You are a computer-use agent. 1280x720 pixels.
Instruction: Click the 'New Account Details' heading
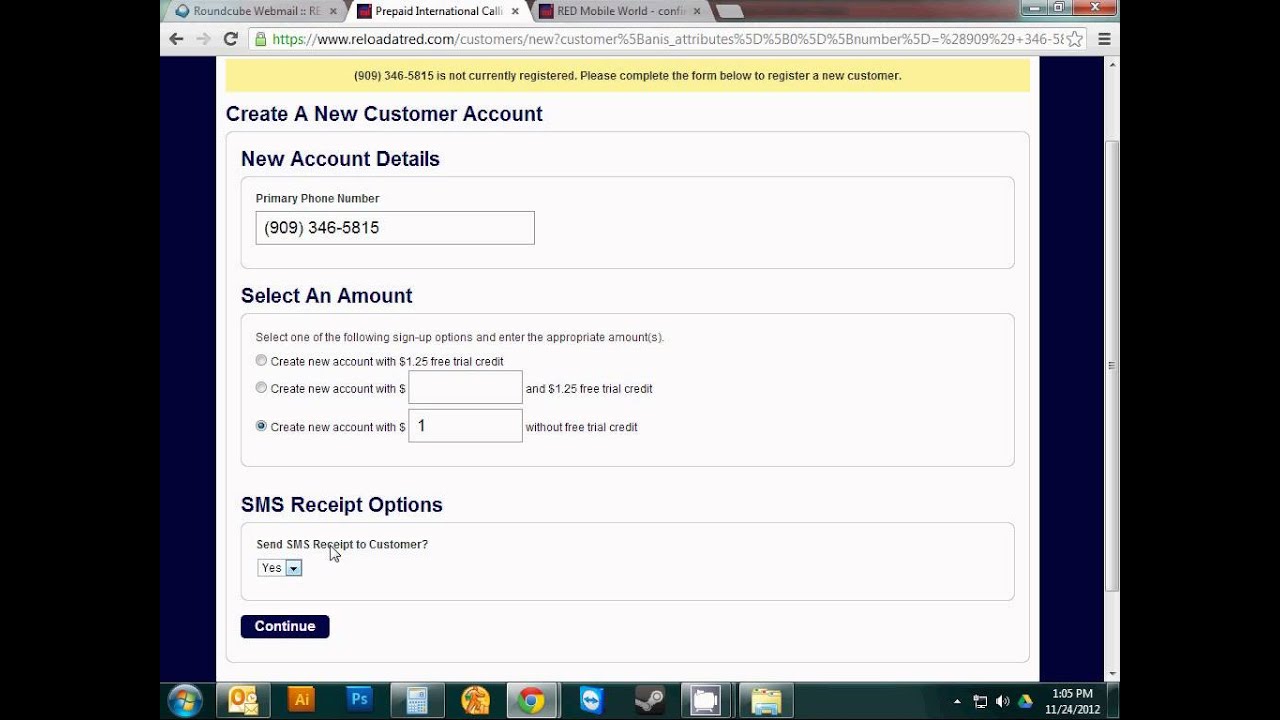click(340, 159)
